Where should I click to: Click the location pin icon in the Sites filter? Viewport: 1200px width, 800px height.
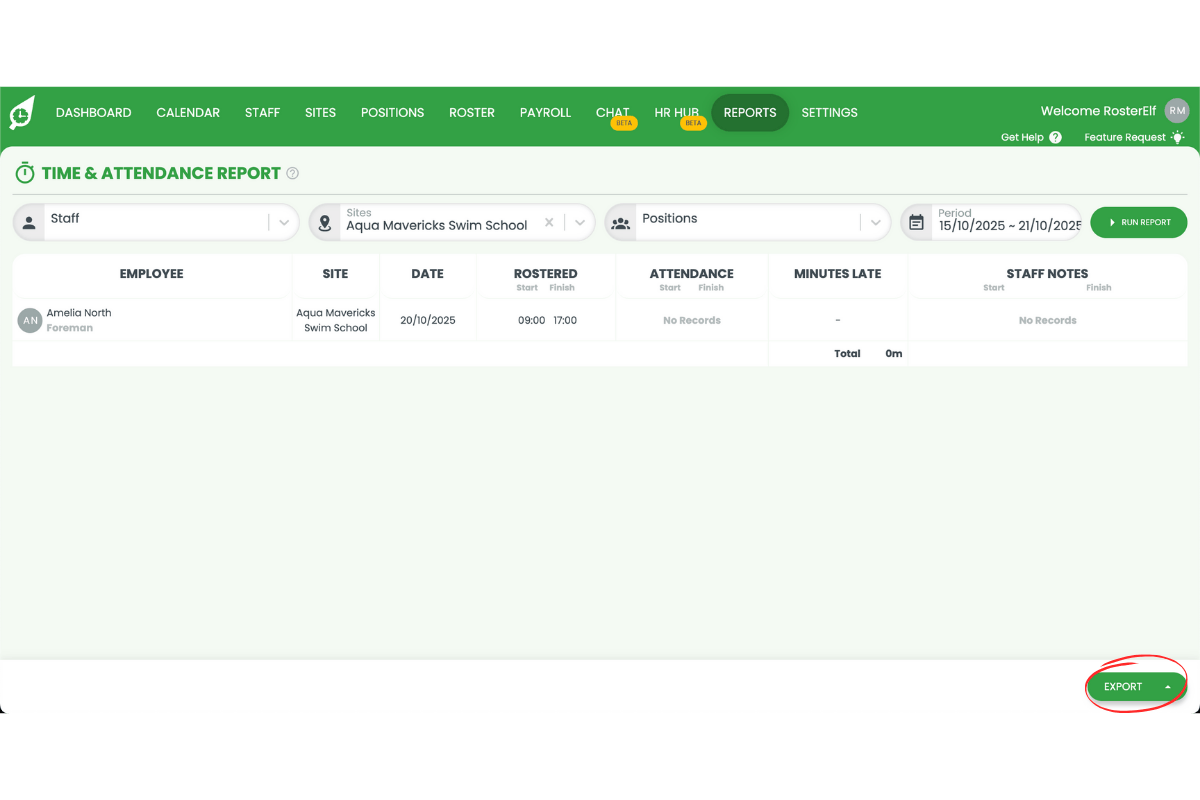(x=325, y=221)
